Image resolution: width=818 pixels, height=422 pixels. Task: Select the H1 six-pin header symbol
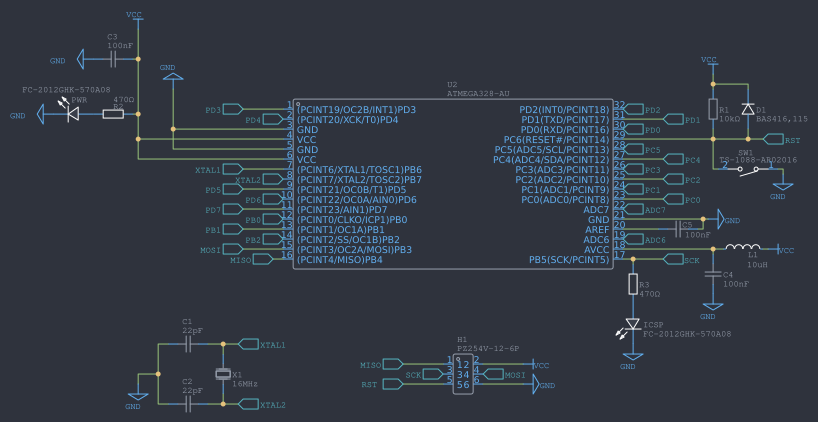click(462, 373)
